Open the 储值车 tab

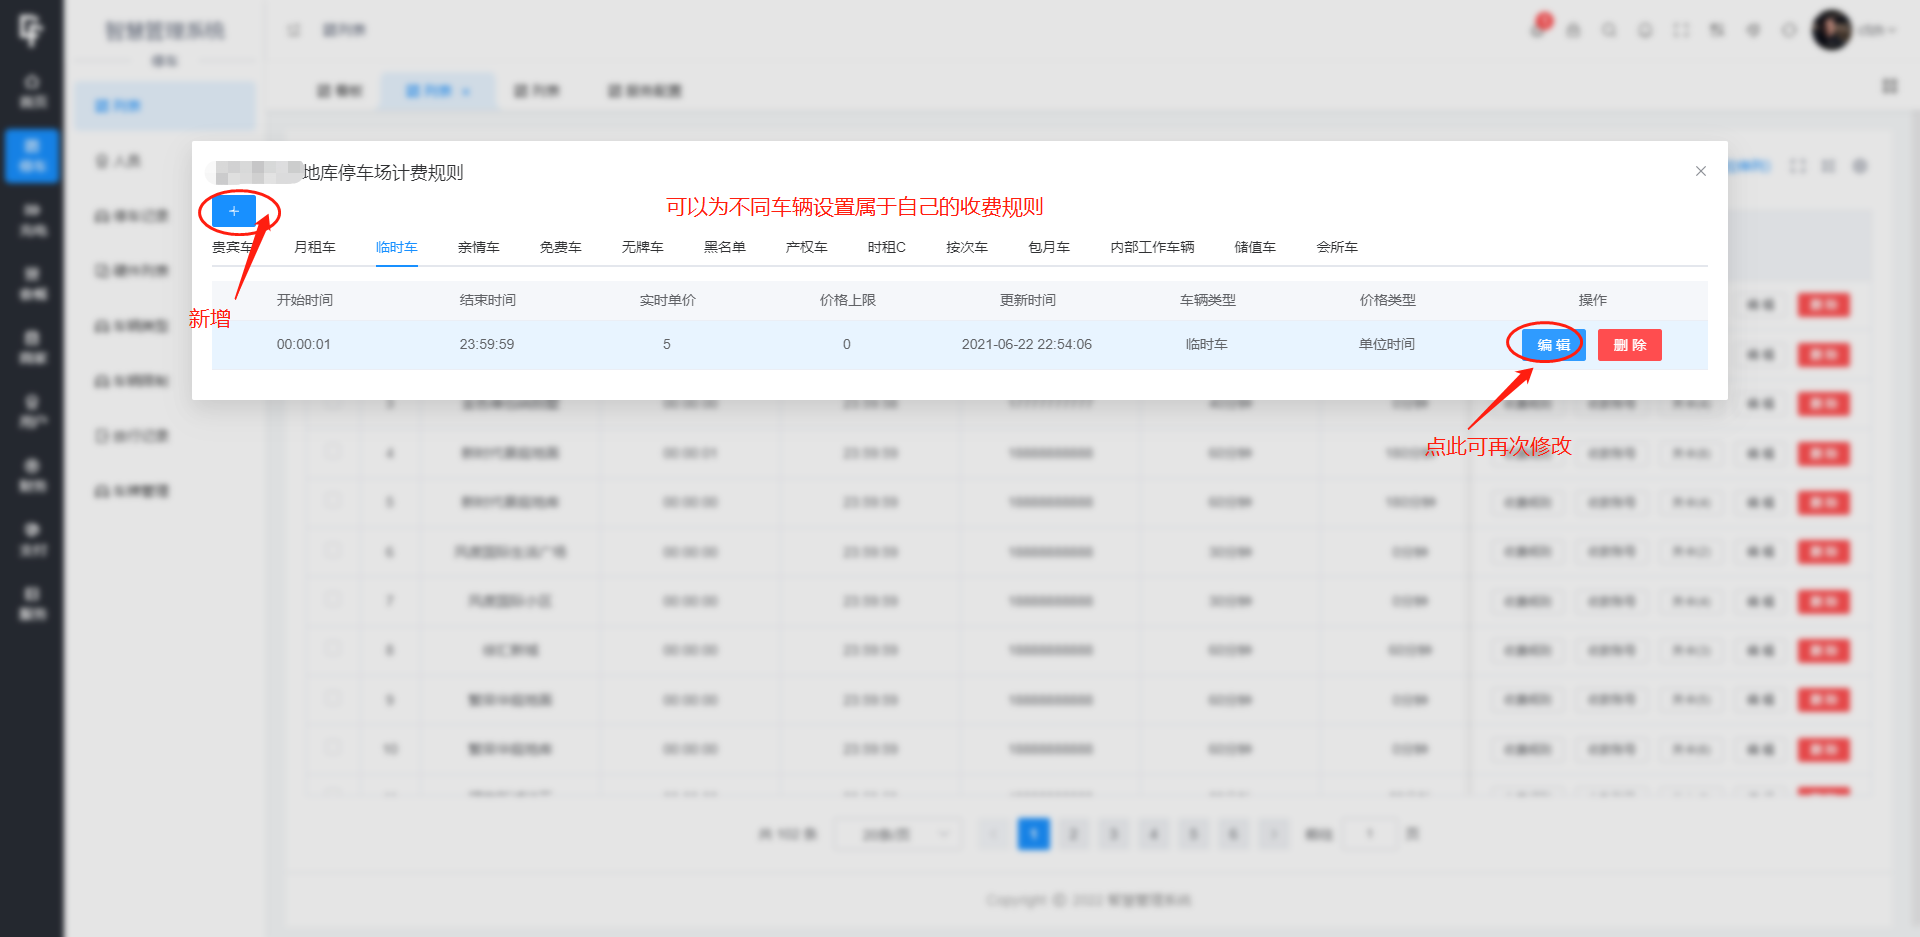(1255, 247)
